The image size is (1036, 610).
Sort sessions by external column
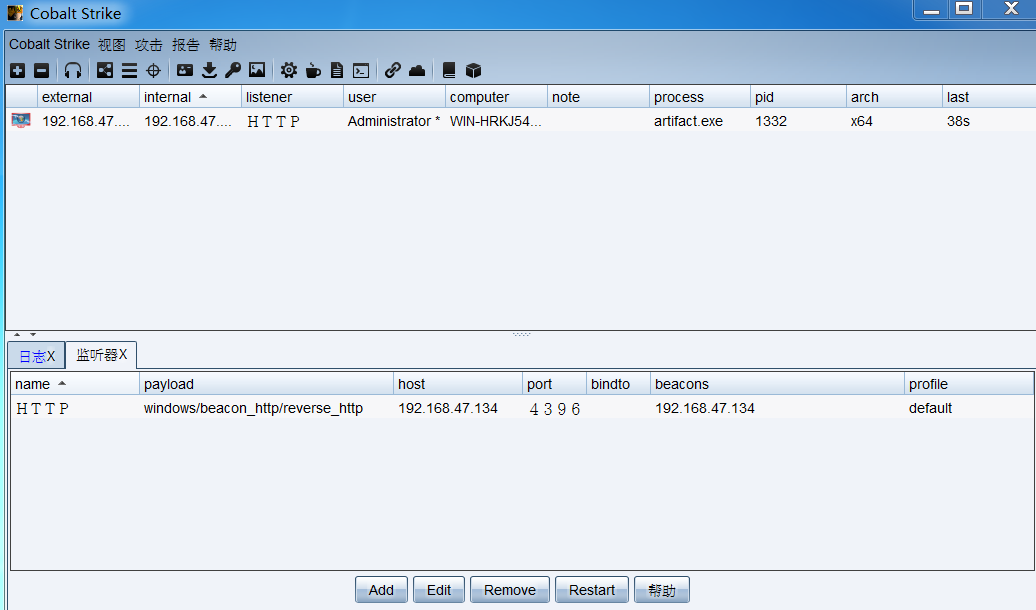[x=88, y=97]
